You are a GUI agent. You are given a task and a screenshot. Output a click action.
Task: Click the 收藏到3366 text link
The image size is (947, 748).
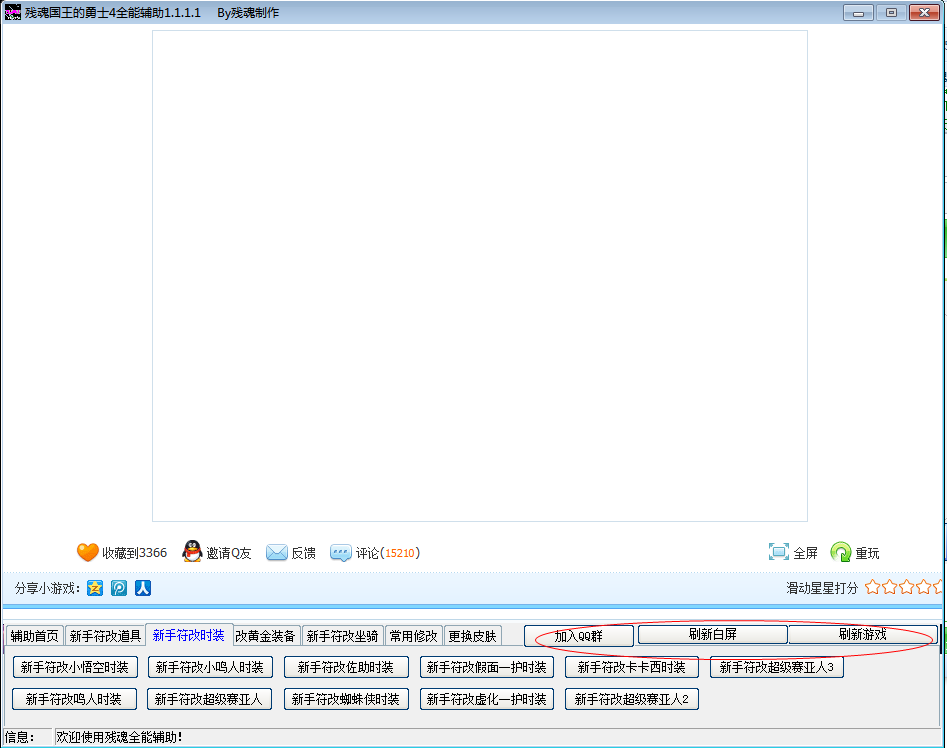click(134, 553)
